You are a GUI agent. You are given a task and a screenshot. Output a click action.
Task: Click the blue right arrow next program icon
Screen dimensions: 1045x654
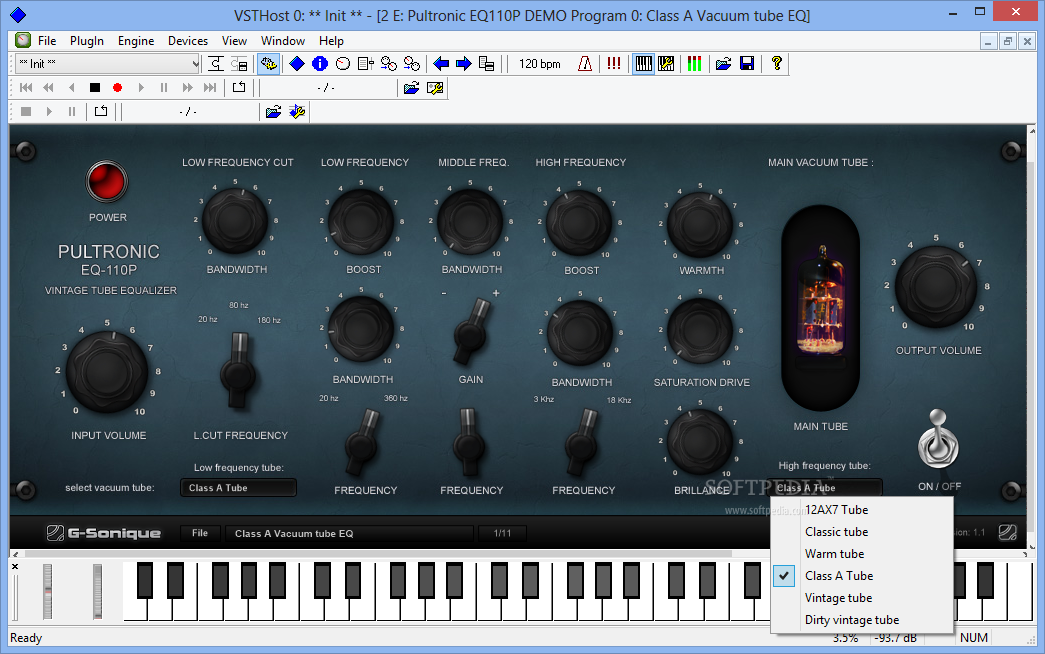point(464,64)
